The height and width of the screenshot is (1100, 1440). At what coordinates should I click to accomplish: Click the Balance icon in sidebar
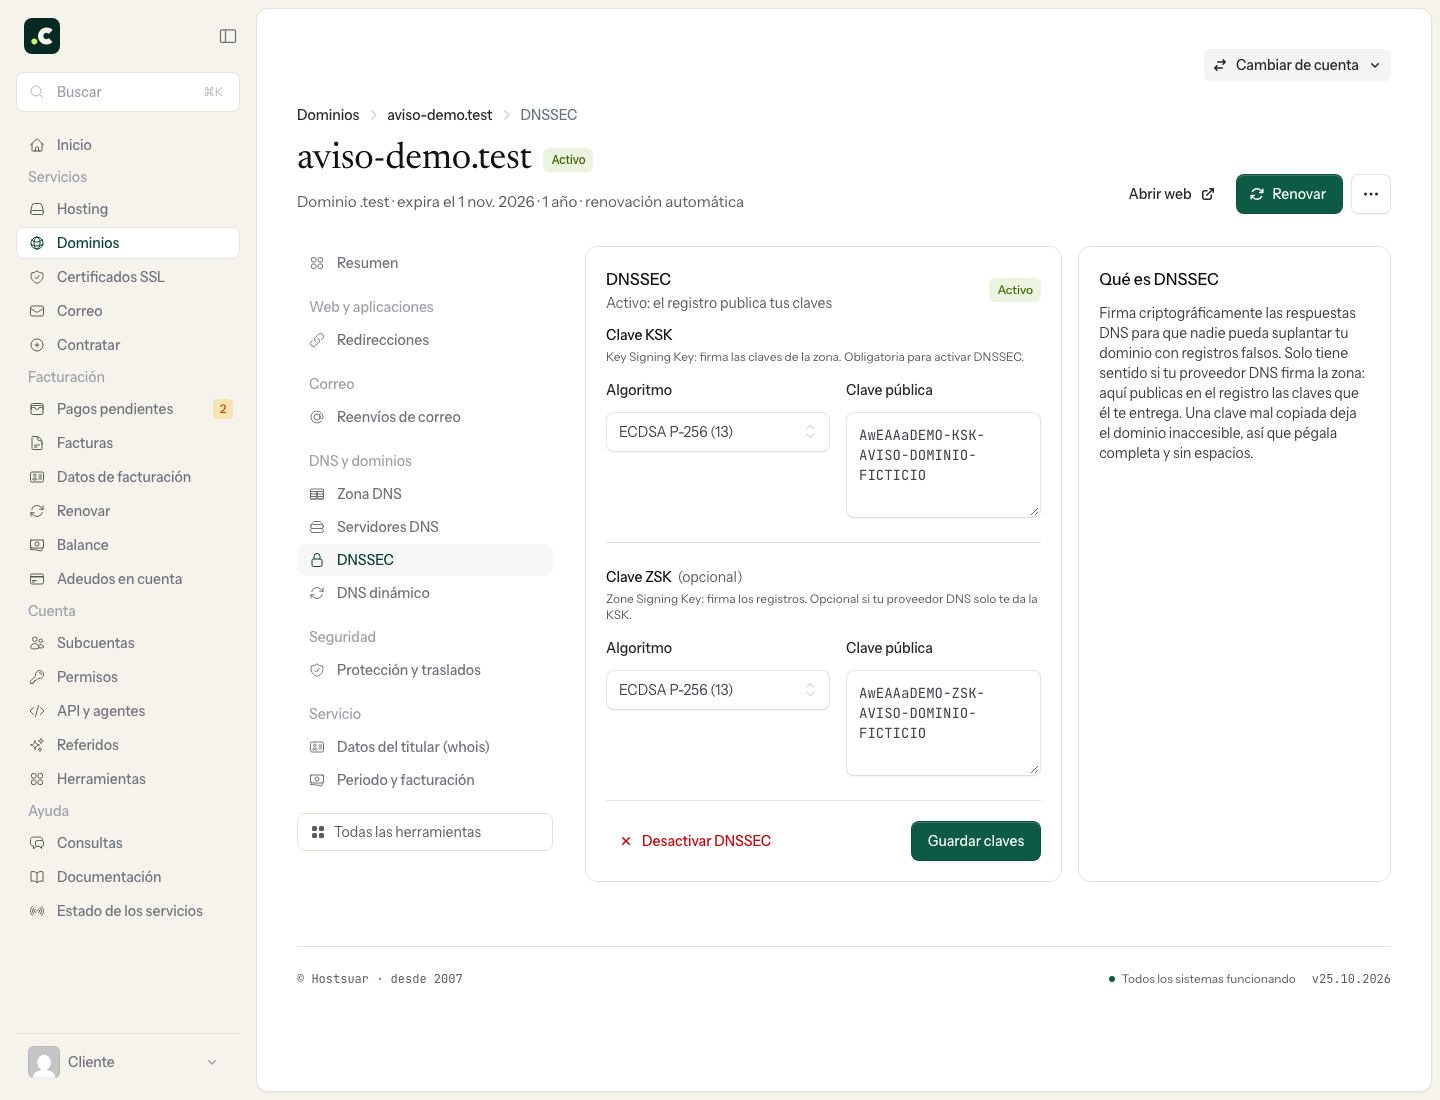(37, 545)
